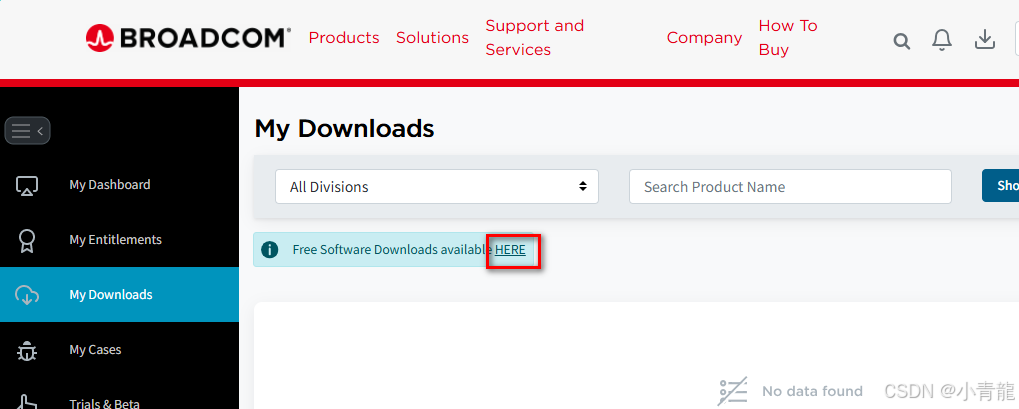Viewport: 1019px width, 409px height.
Task: Follow the HERE free downloads link
Action: click(510, 250)
